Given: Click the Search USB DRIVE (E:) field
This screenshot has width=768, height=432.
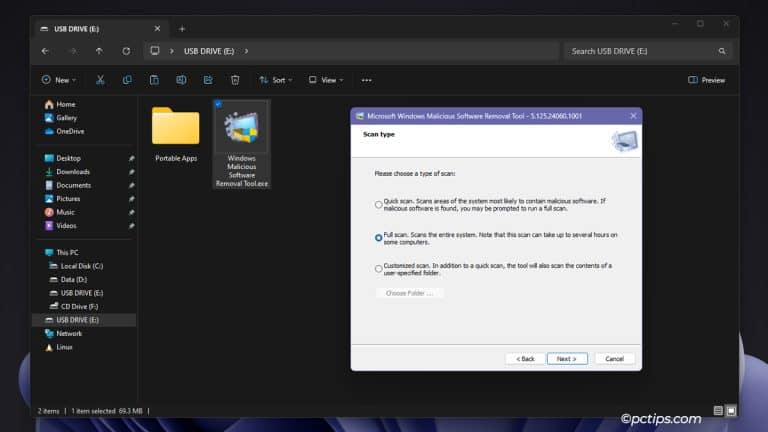Looking at the screenshot, I should [645, 51].
